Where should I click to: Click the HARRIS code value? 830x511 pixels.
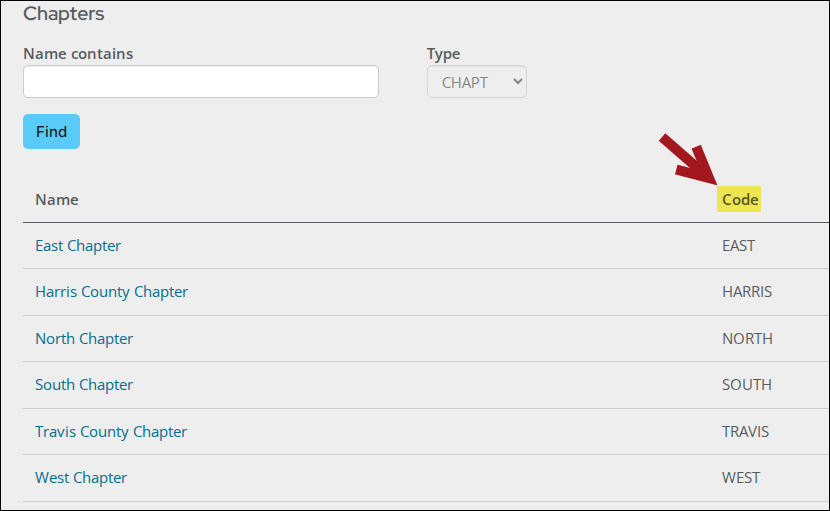747,292
